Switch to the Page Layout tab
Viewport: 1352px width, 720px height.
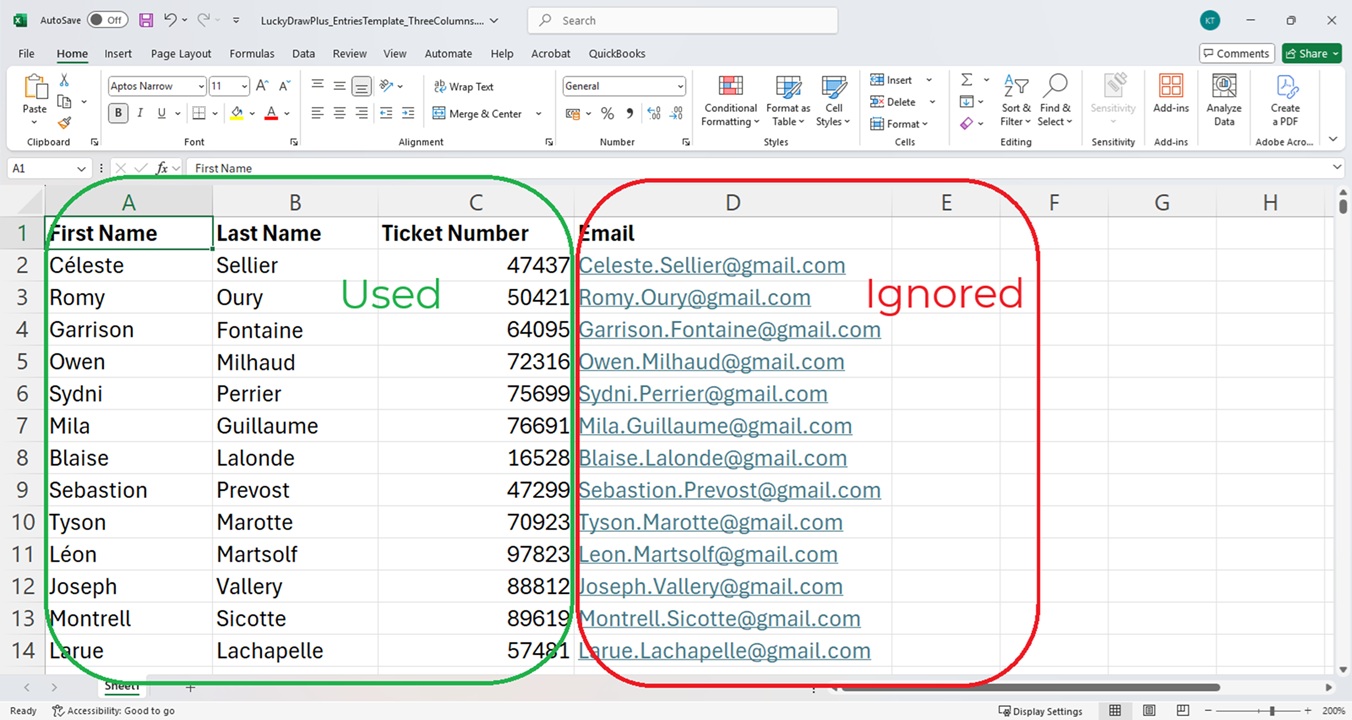click(181, 54)
